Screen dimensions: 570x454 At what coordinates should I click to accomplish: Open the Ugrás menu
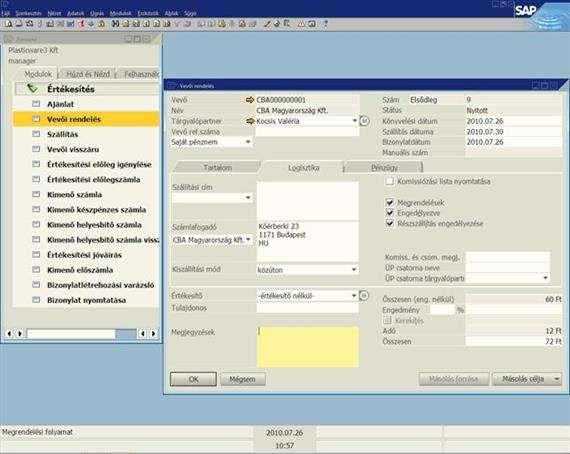[97, 13]
